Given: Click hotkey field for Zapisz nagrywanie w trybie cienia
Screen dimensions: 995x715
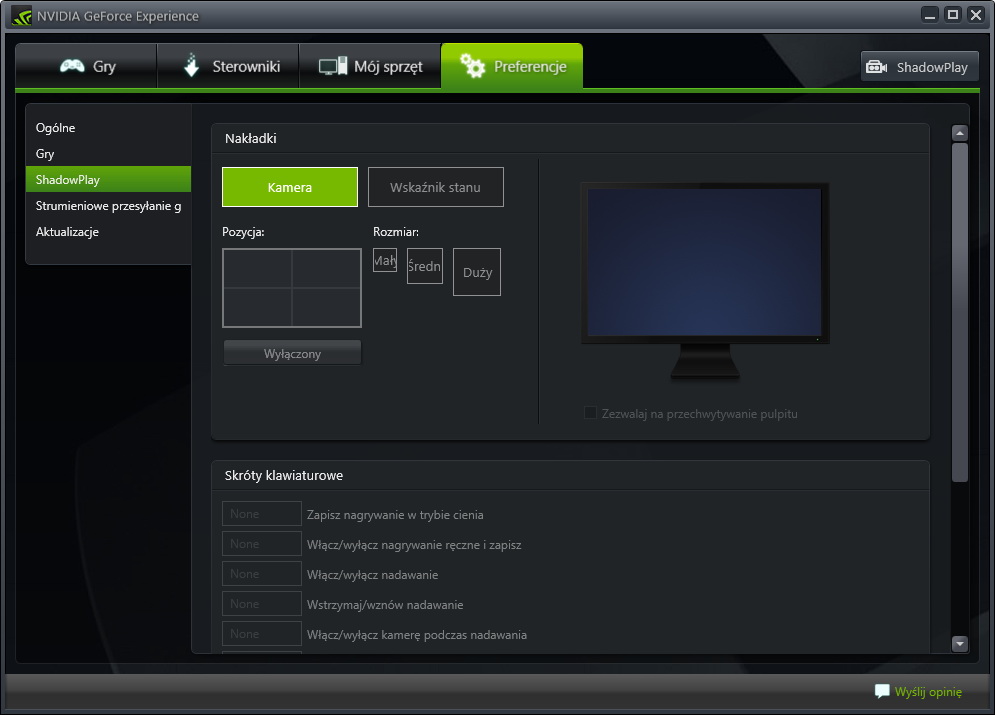Looking at the screenshot, I should coord(261,514).
